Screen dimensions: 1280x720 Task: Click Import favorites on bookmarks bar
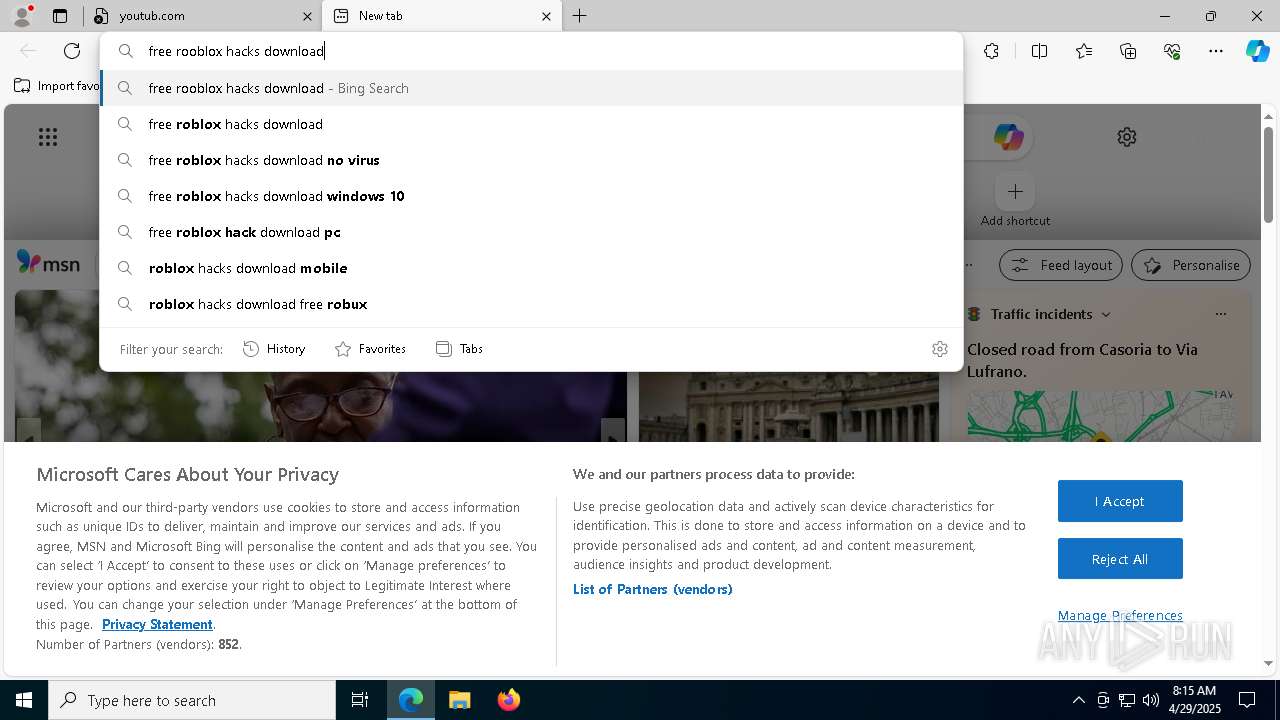57,86
